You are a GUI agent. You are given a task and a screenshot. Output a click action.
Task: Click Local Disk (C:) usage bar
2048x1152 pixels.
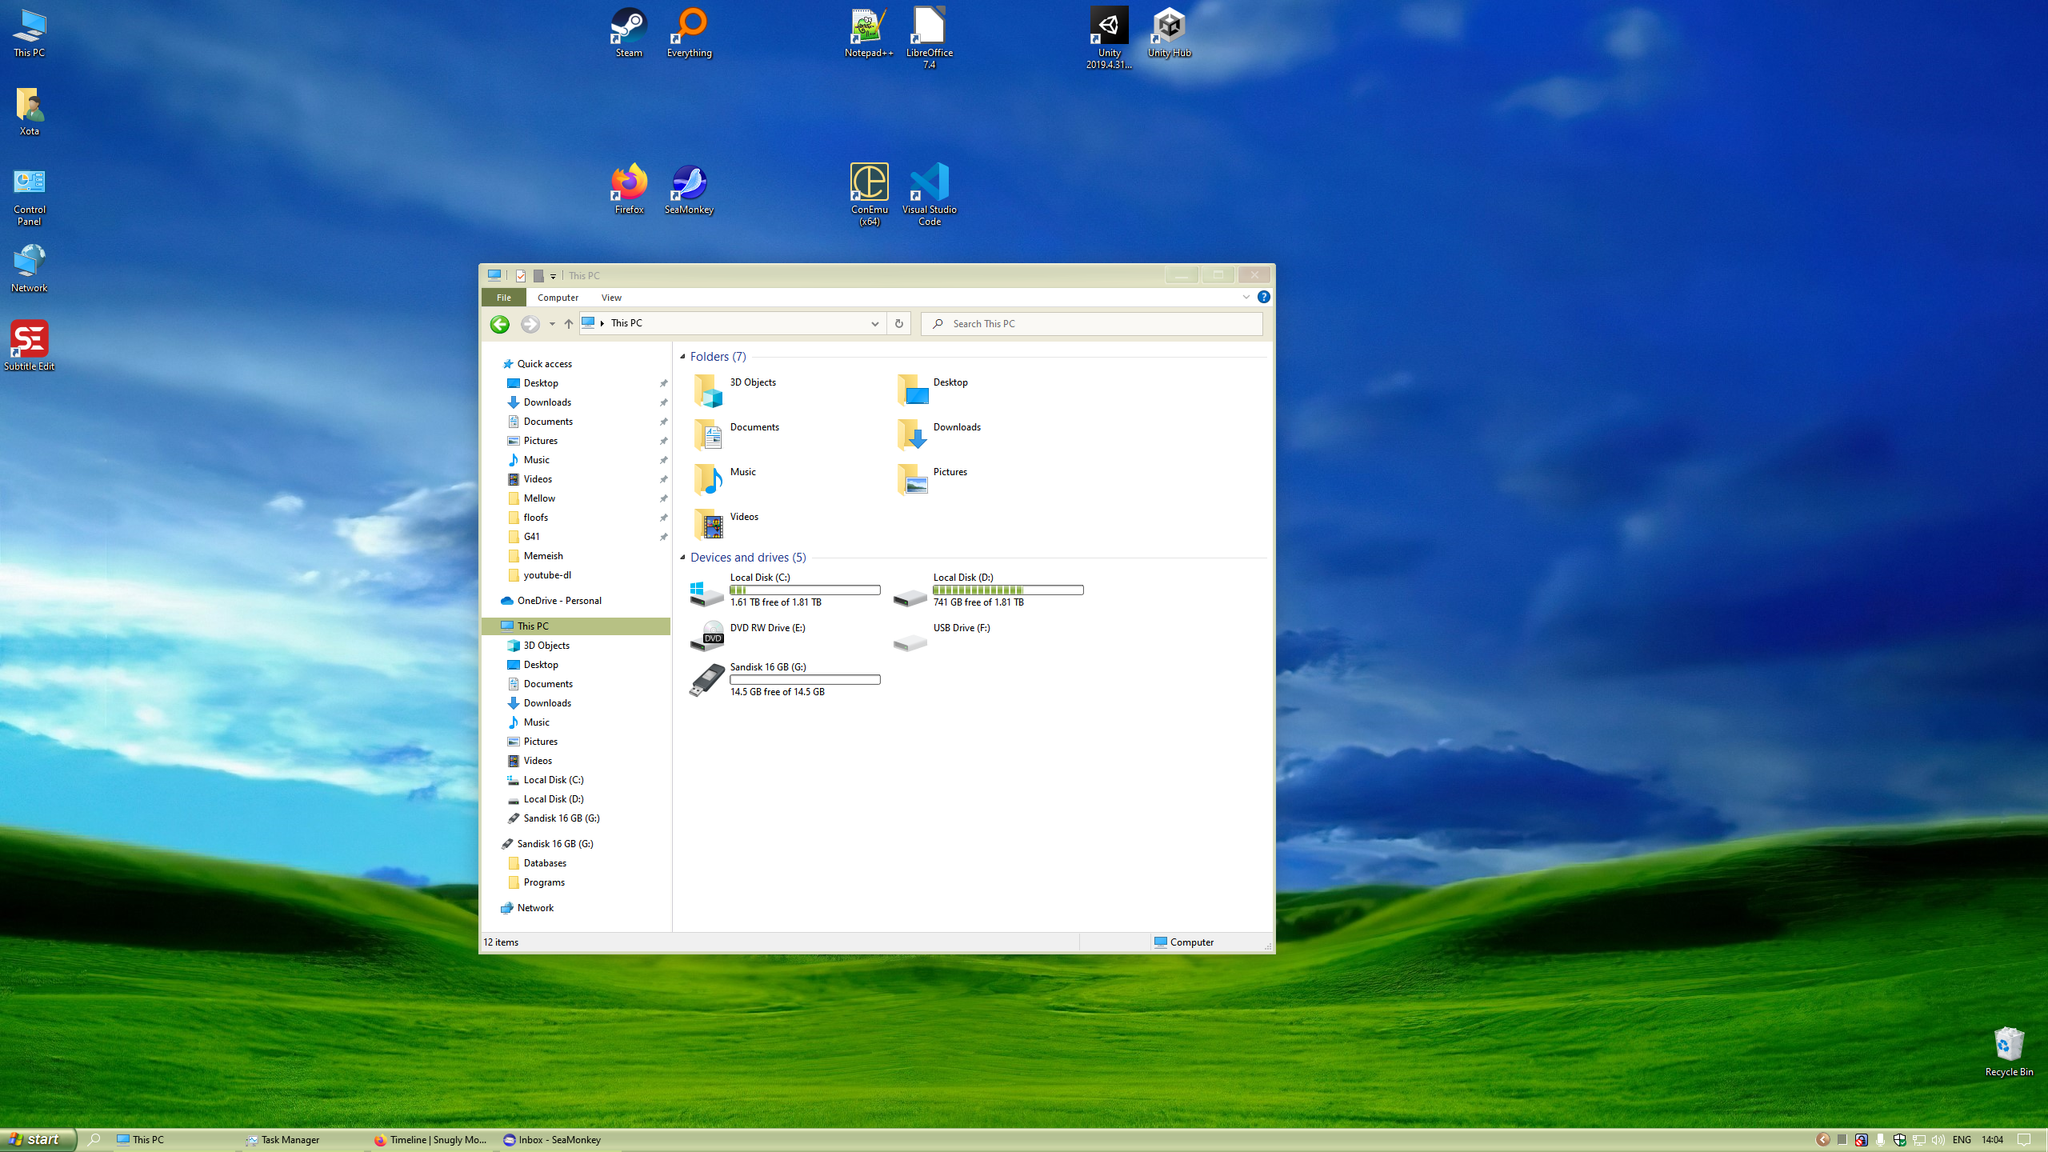tap(804, 590)
